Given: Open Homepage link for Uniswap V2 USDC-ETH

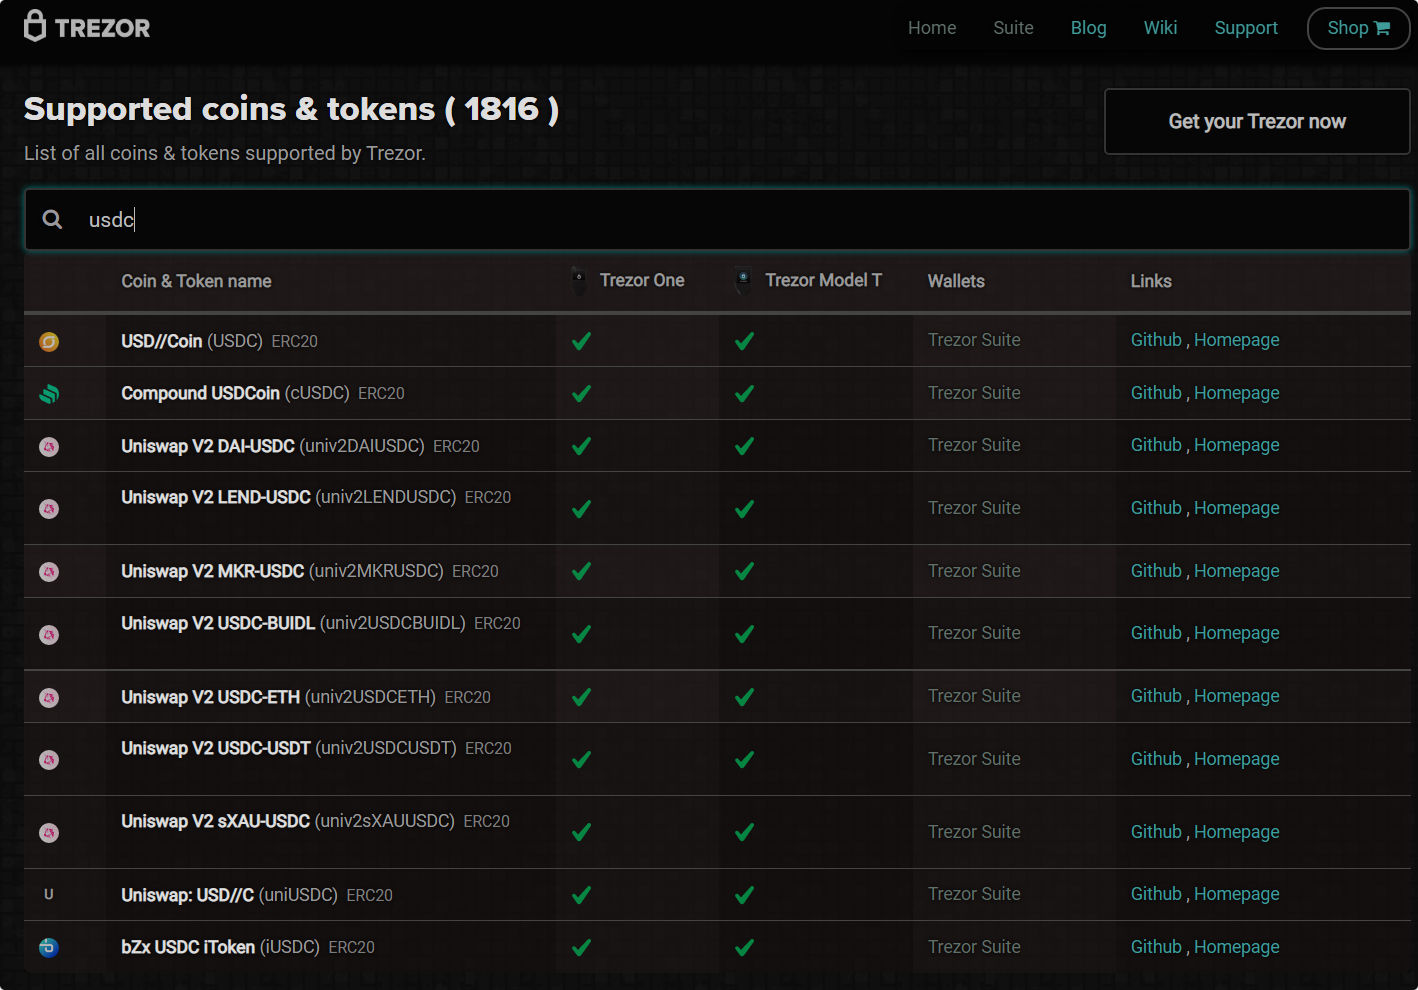Looking at the screenshot, I should [1237, 696].
